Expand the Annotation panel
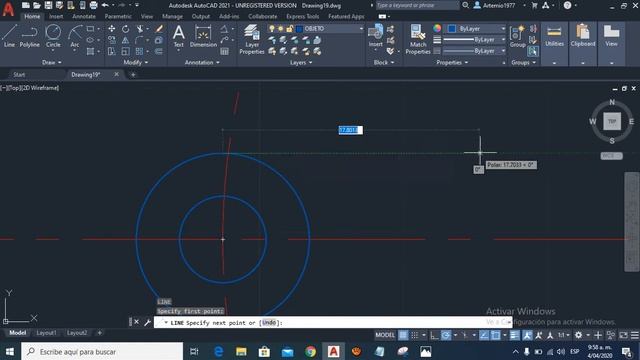640x360 pixels. (202, 62)
